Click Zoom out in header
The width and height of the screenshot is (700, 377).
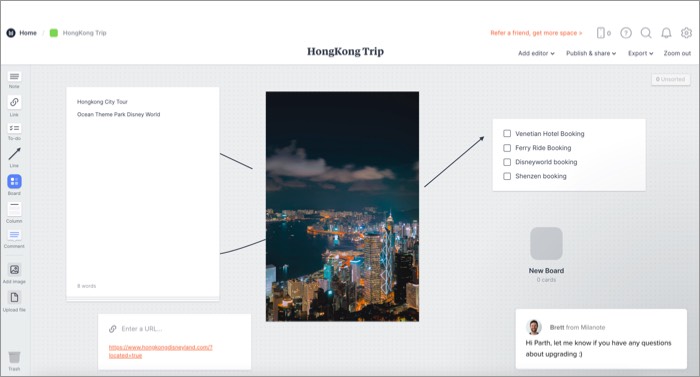pos(677,53)
